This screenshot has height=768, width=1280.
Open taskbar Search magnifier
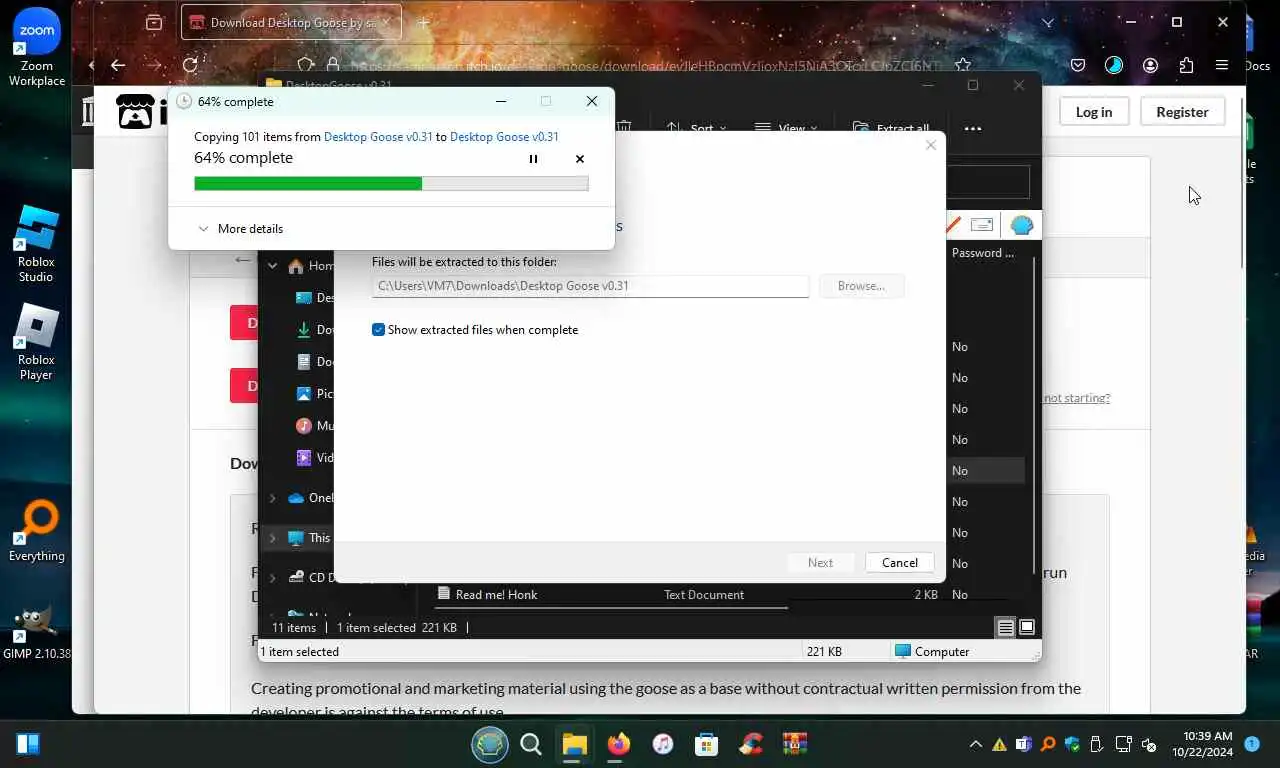tap(531, 744)
